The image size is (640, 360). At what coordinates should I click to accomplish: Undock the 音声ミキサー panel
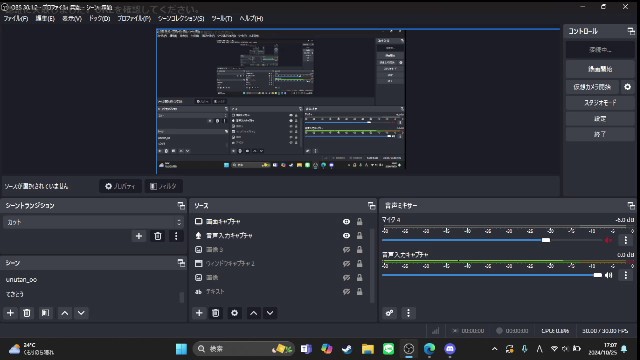pos(631,206)
